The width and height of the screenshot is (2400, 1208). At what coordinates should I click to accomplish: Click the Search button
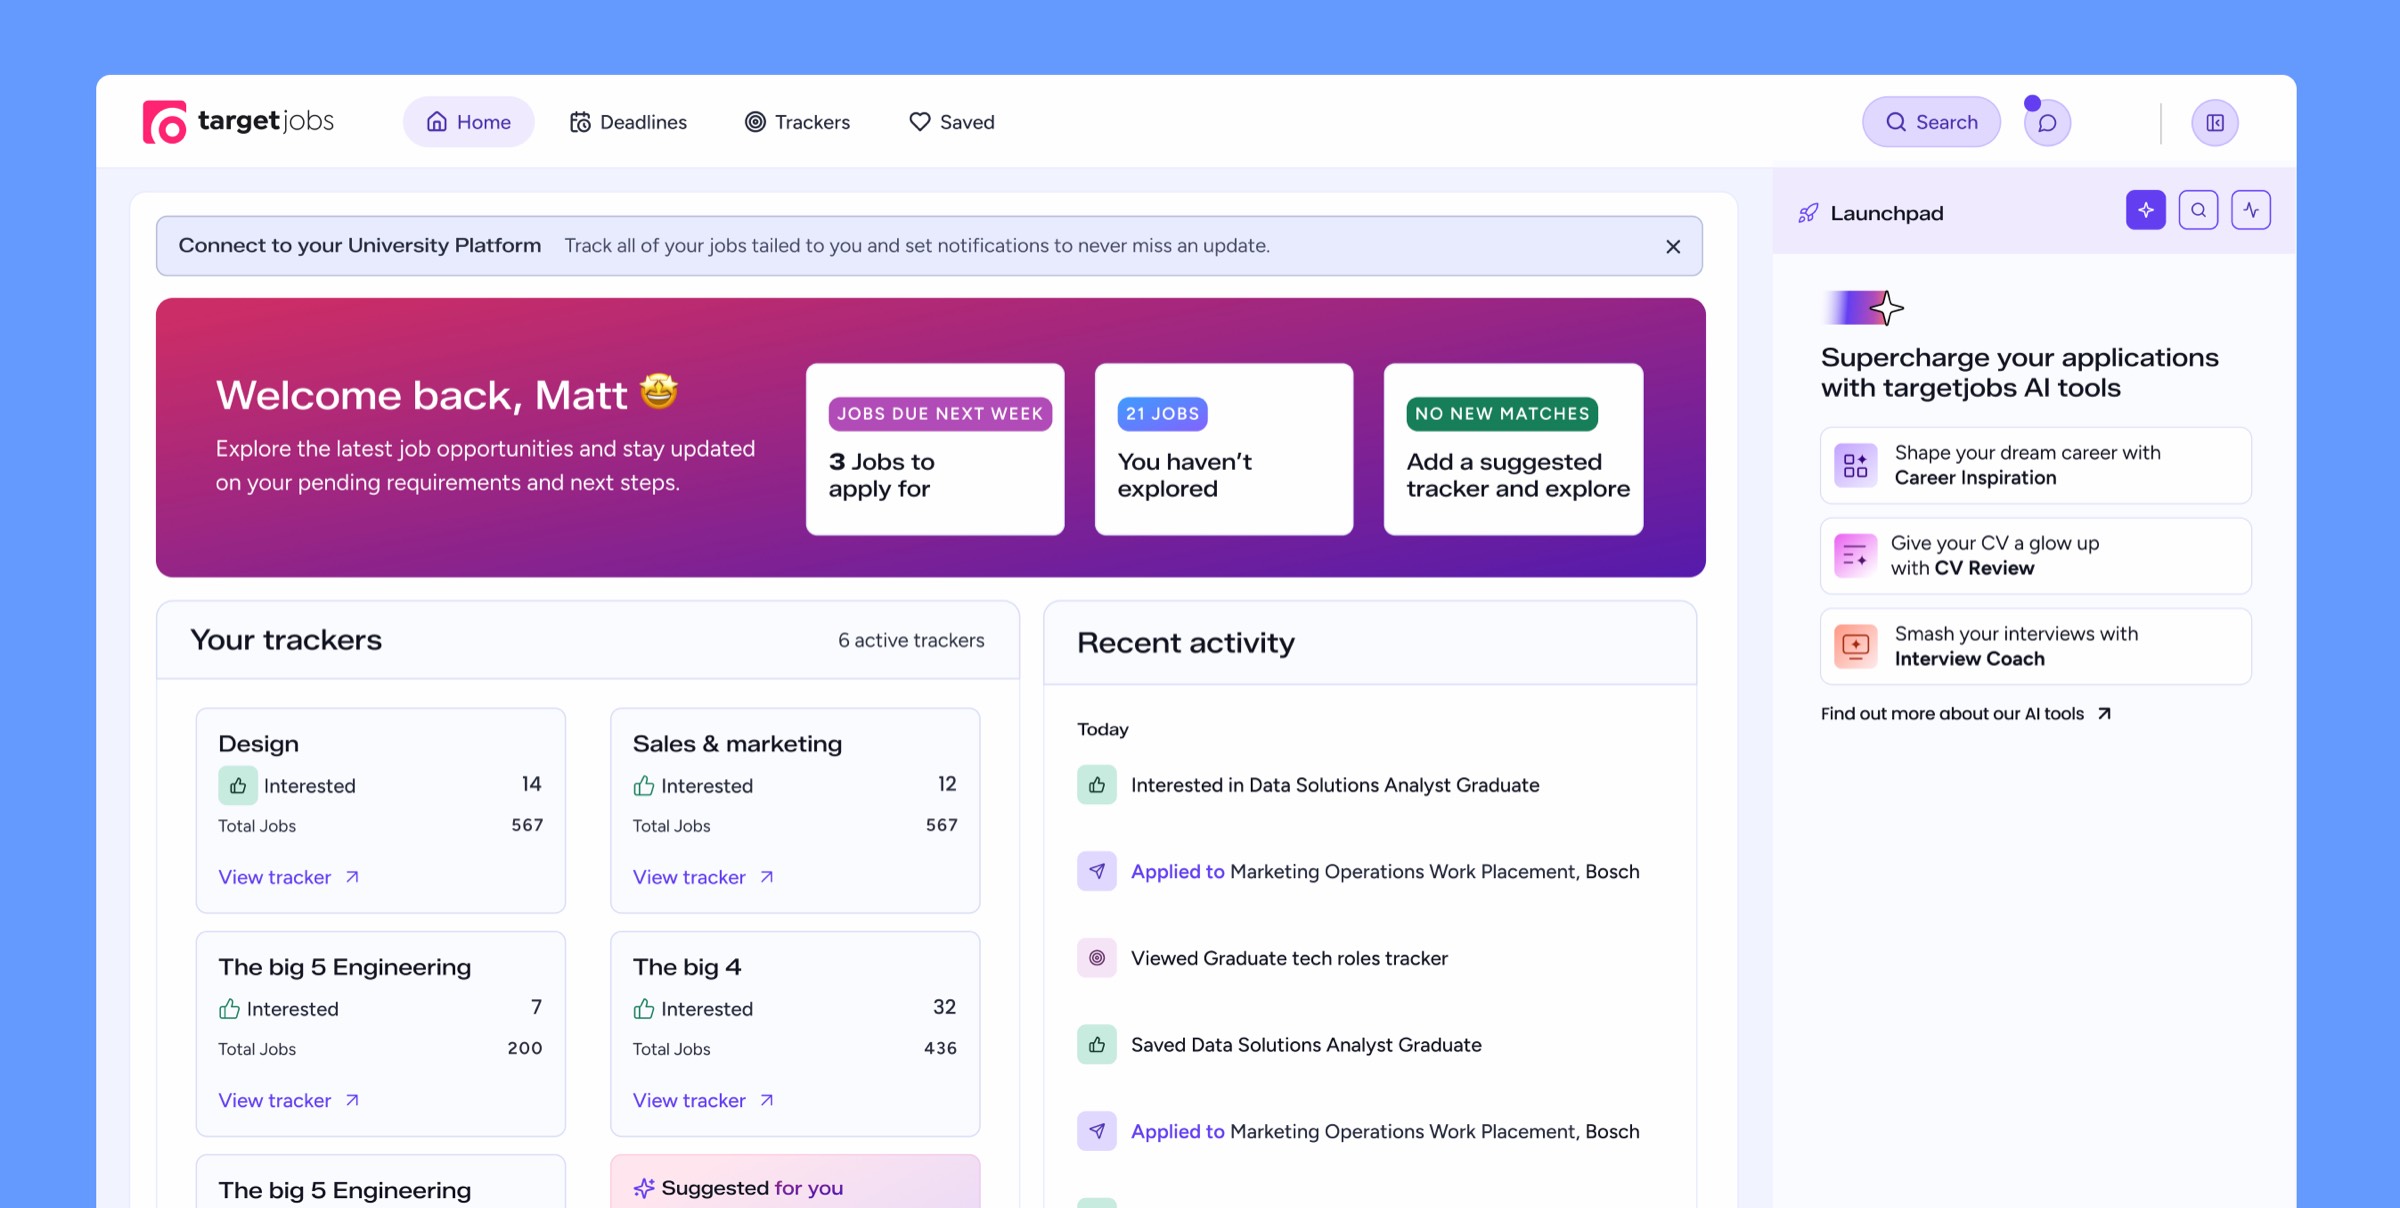click(1931, 122)
